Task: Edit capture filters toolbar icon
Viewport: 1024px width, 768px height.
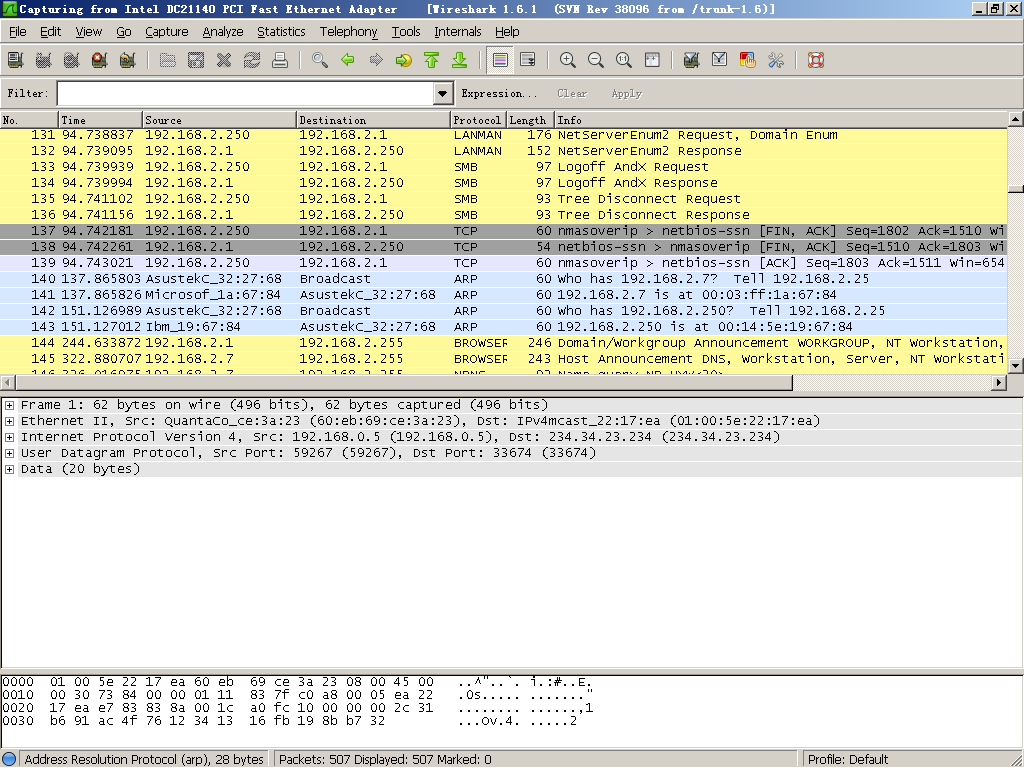Action: tap(692, 60)
